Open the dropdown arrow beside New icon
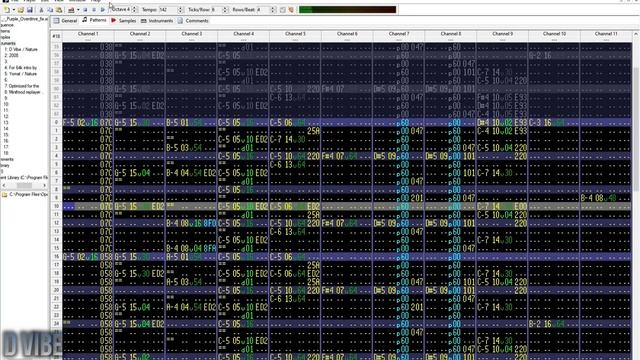This screenshot has width=640, height=360. click(13, 9)
